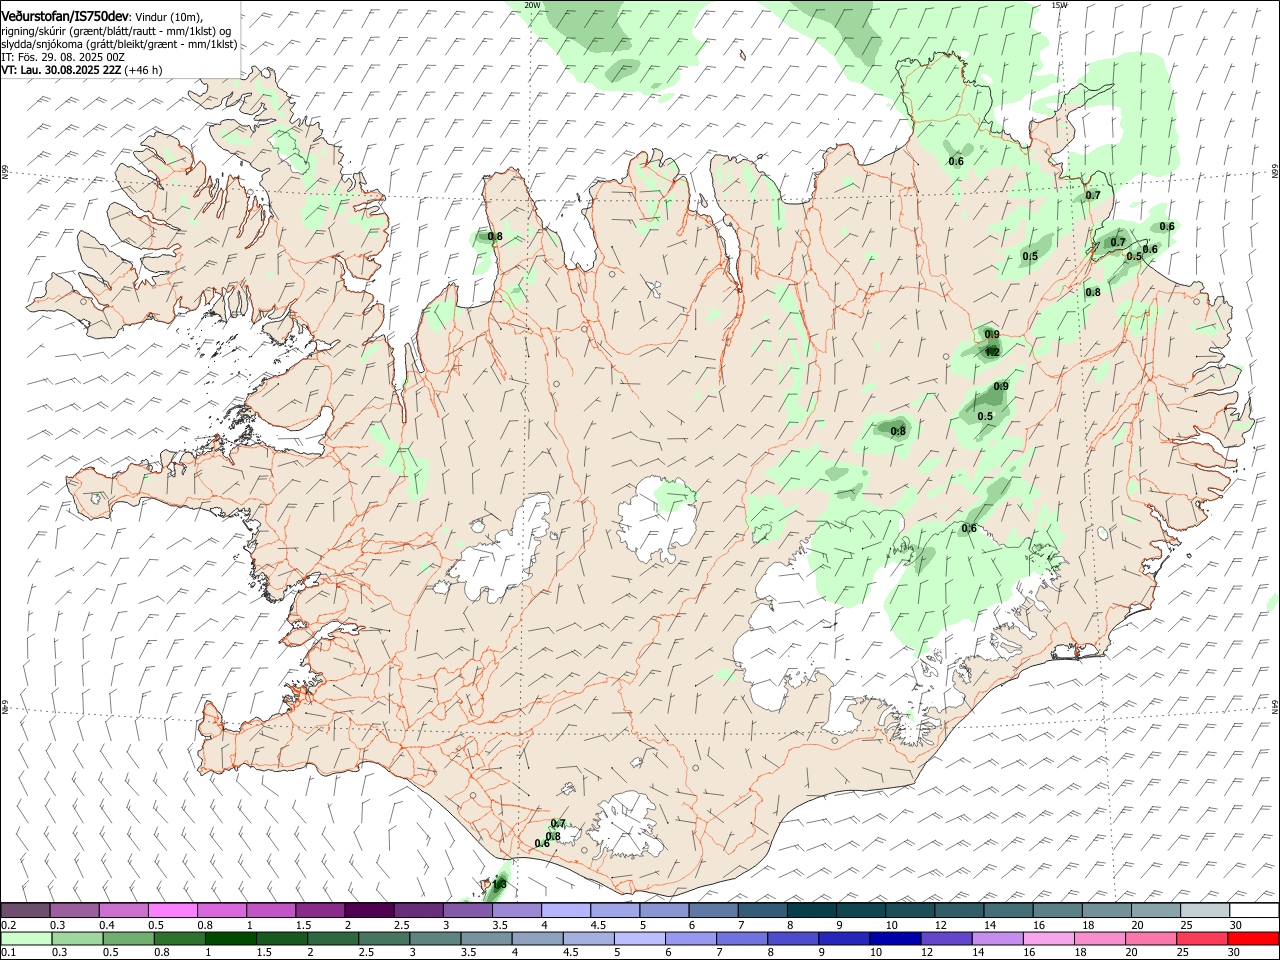Pick the navy blue swatch starting at 10
The width and height of the screenshot is (1280, 960).
894,938
